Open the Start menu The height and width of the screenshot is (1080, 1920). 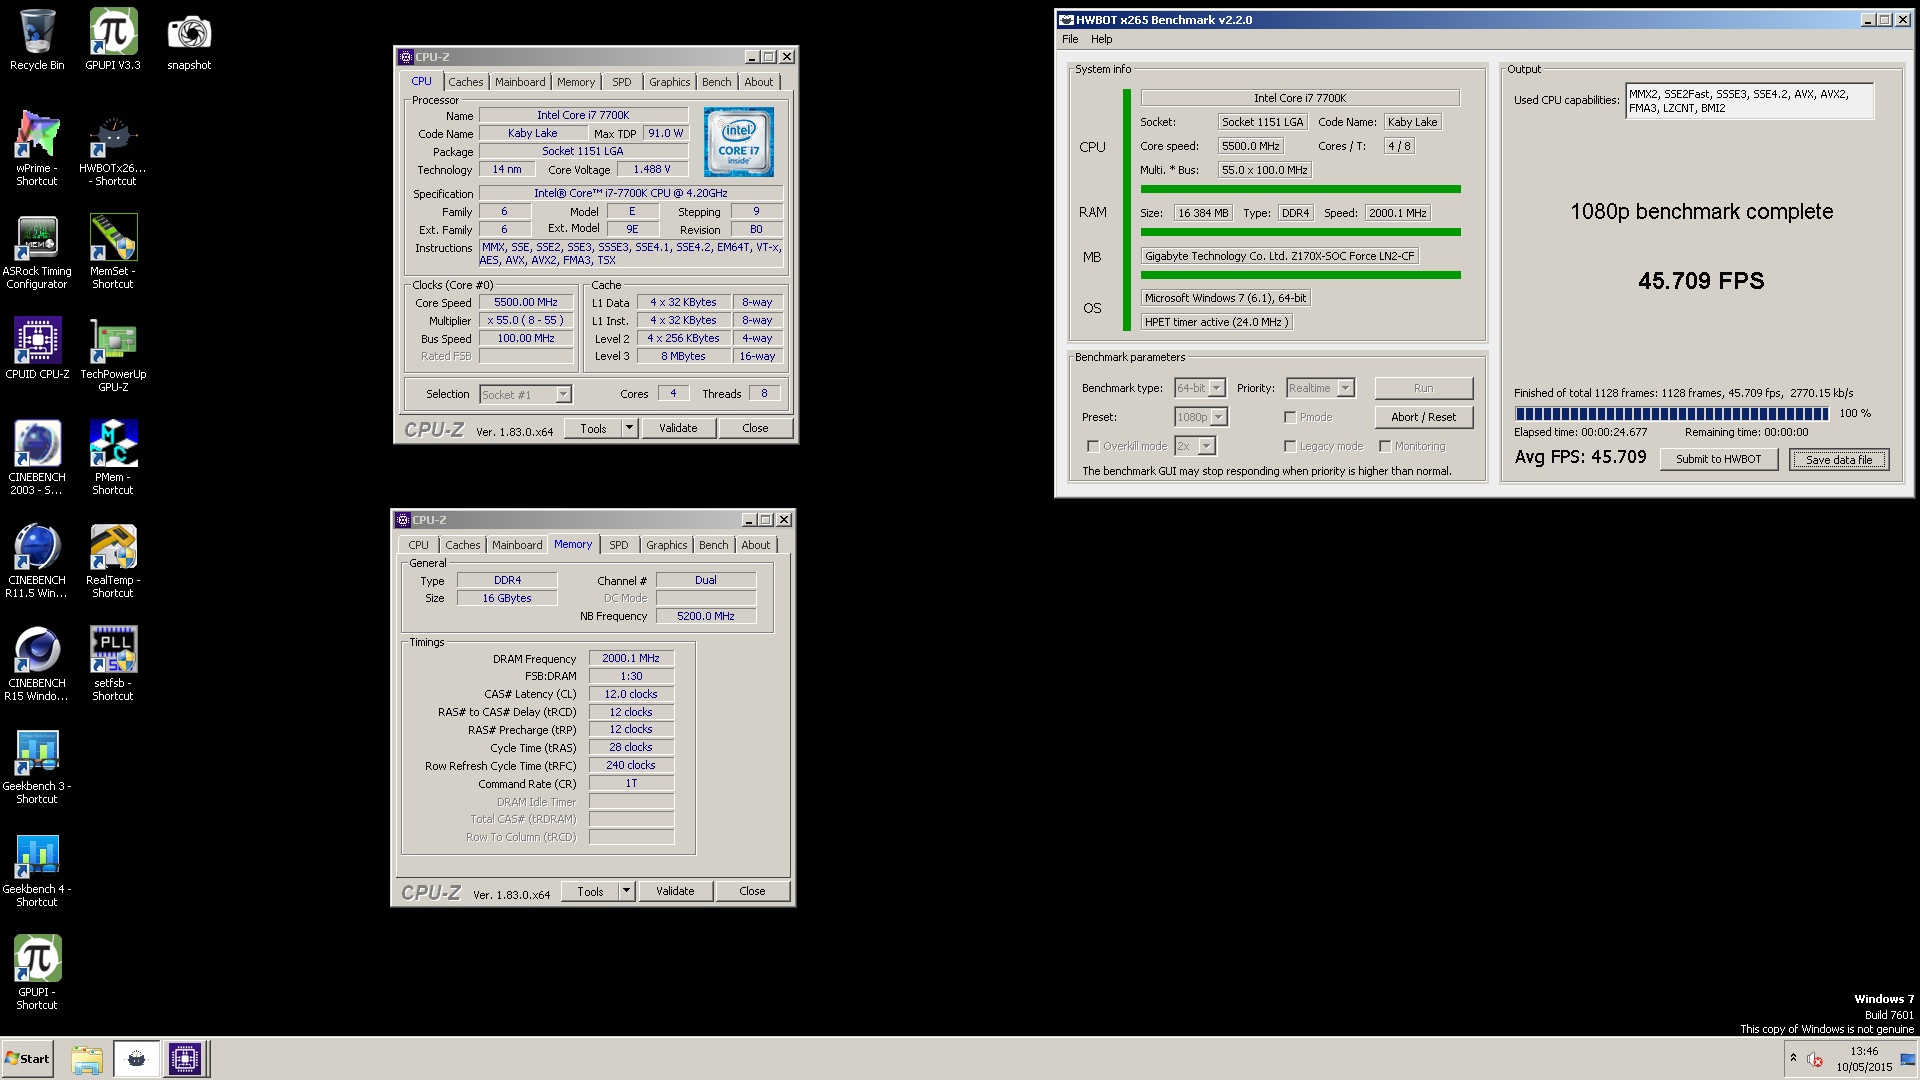[27, 1059]
